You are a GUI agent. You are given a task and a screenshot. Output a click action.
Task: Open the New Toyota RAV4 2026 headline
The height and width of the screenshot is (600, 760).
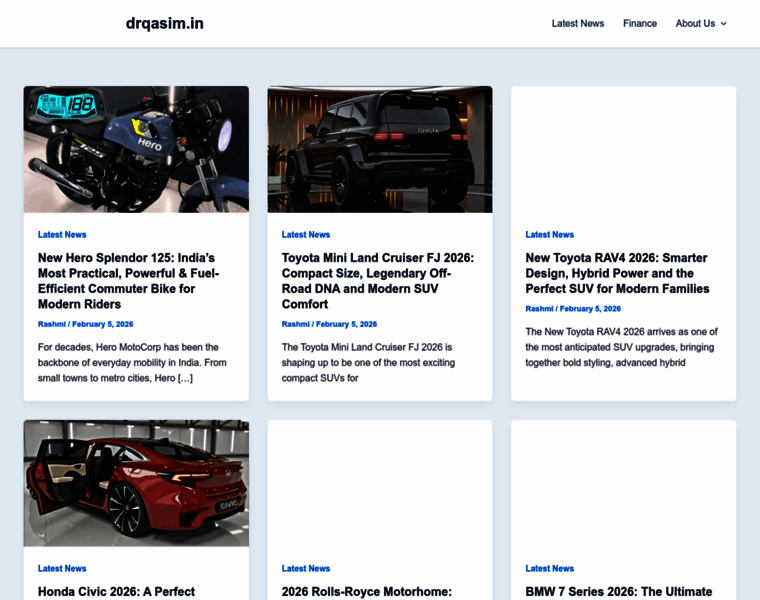pos(617,273)
